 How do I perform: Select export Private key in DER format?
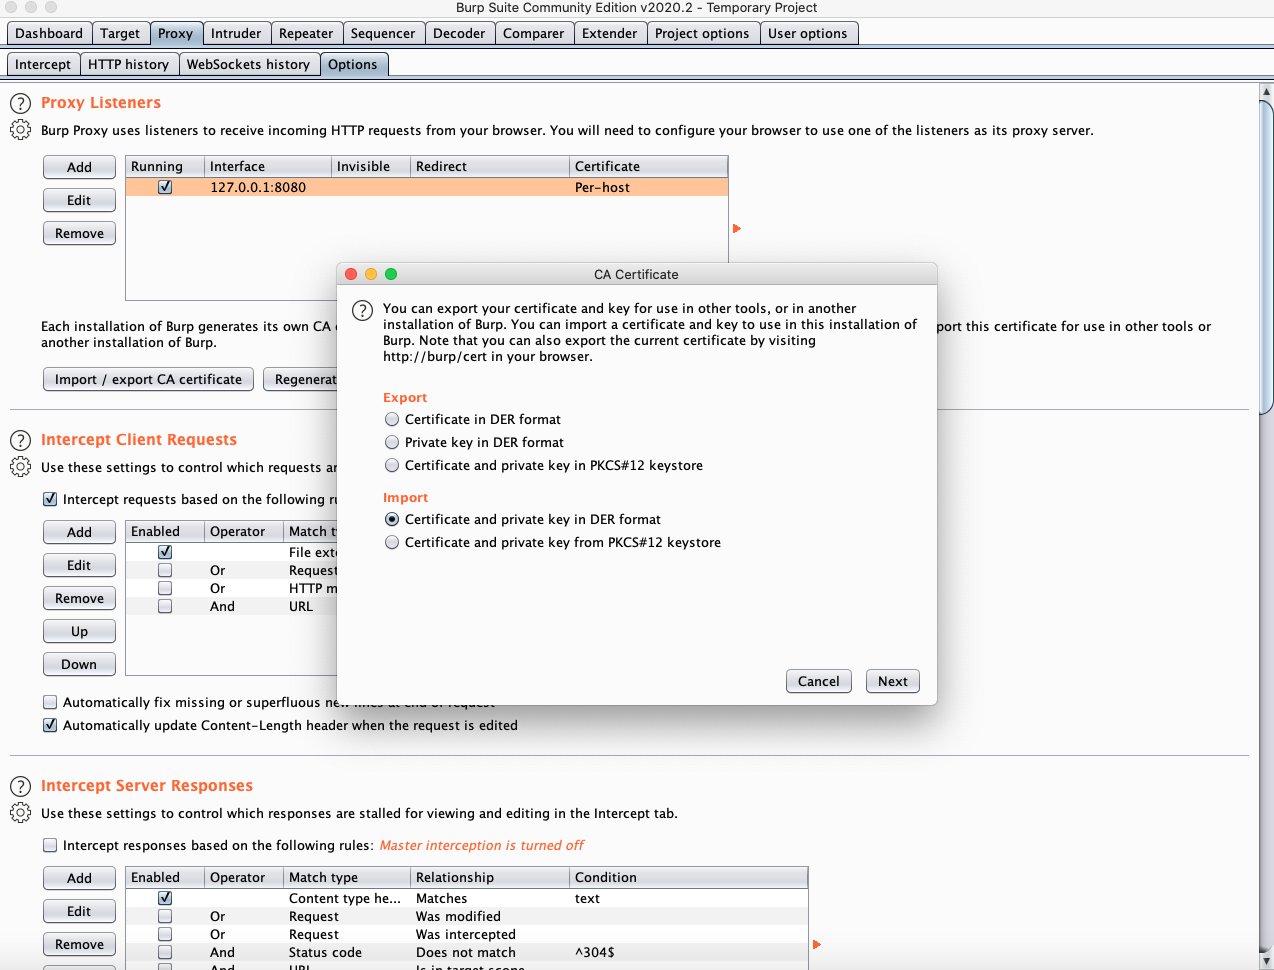tap(392, 442)
